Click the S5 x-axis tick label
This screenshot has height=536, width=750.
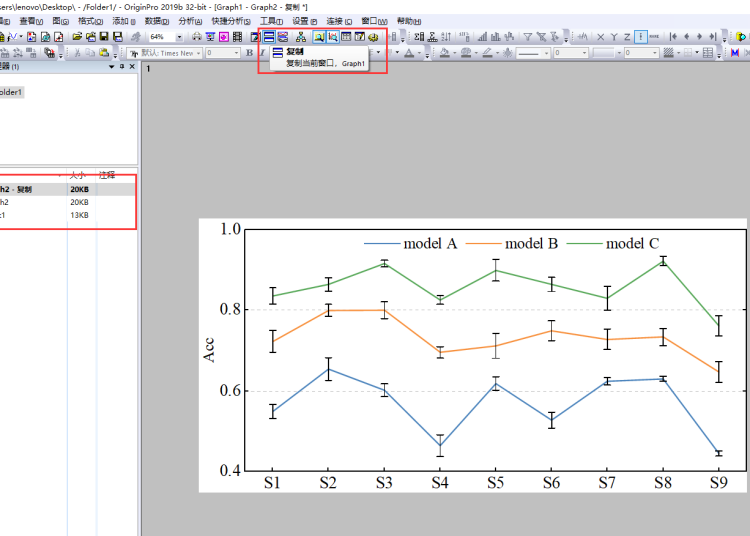coord(496,482)
